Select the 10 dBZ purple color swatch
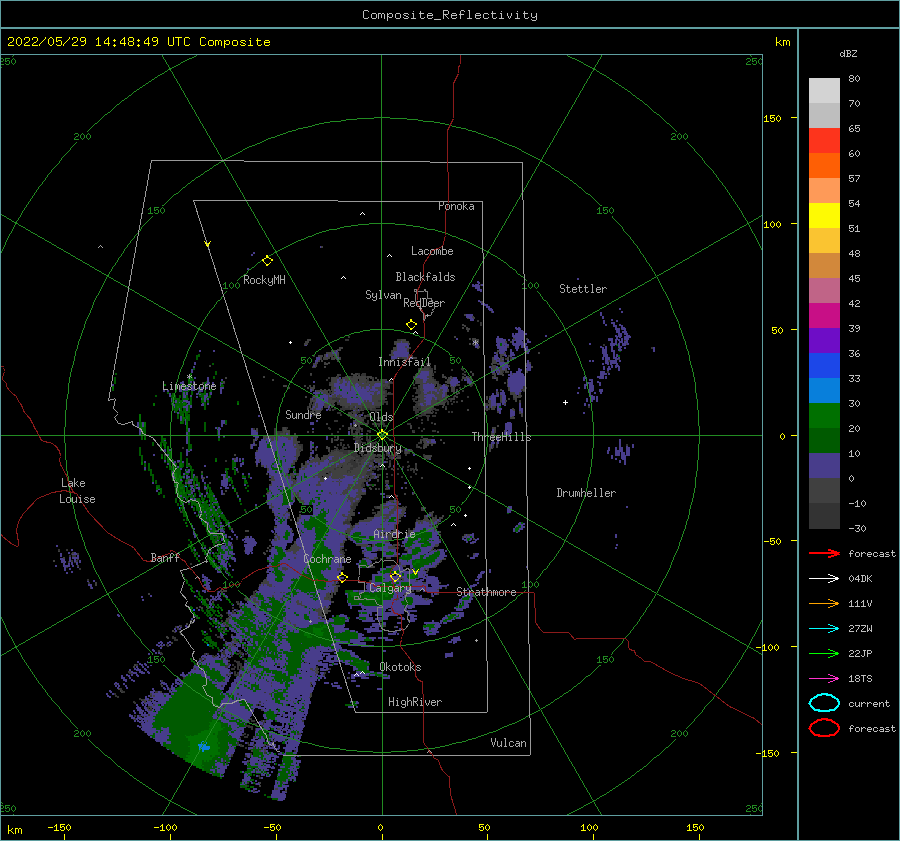 (824, 465)
